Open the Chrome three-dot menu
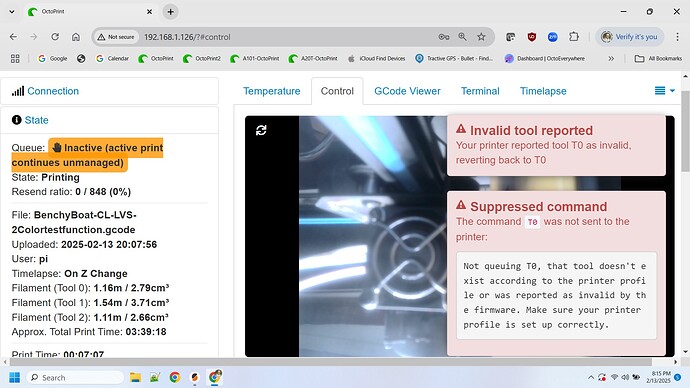 pos(678,37)
